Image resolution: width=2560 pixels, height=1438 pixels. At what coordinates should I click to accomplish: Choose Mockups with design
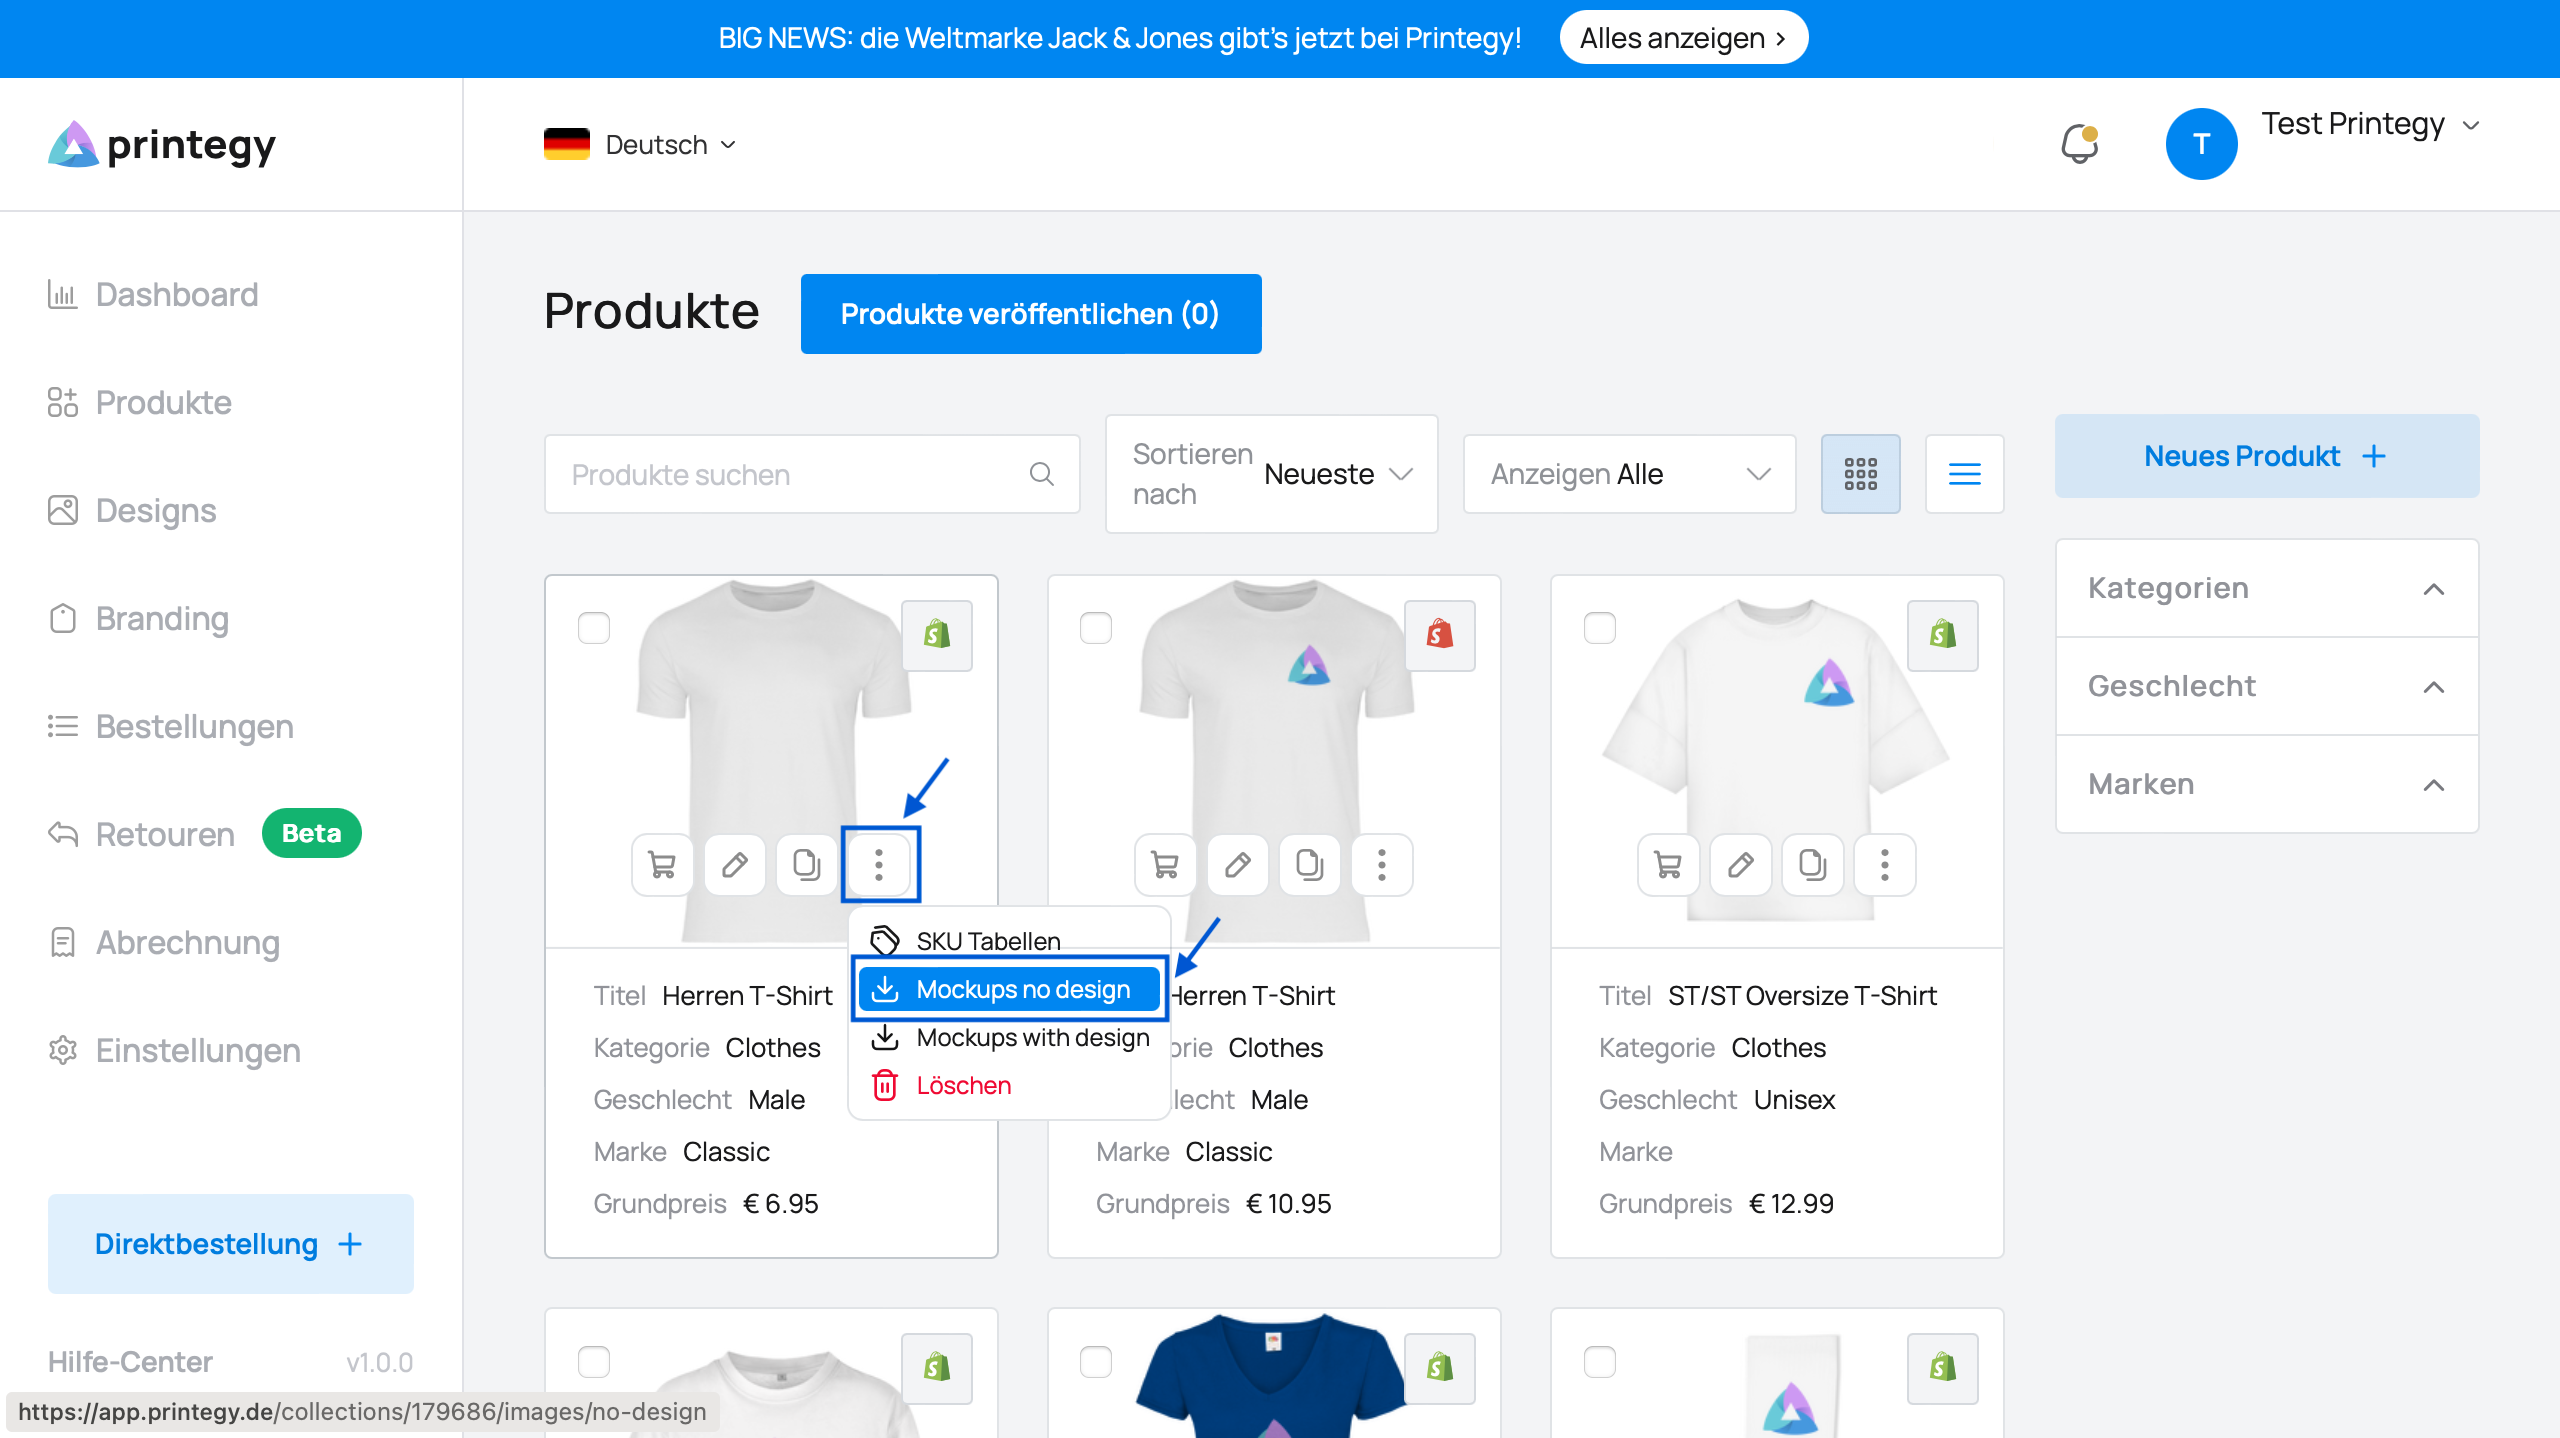(x=1009, y=1037)
